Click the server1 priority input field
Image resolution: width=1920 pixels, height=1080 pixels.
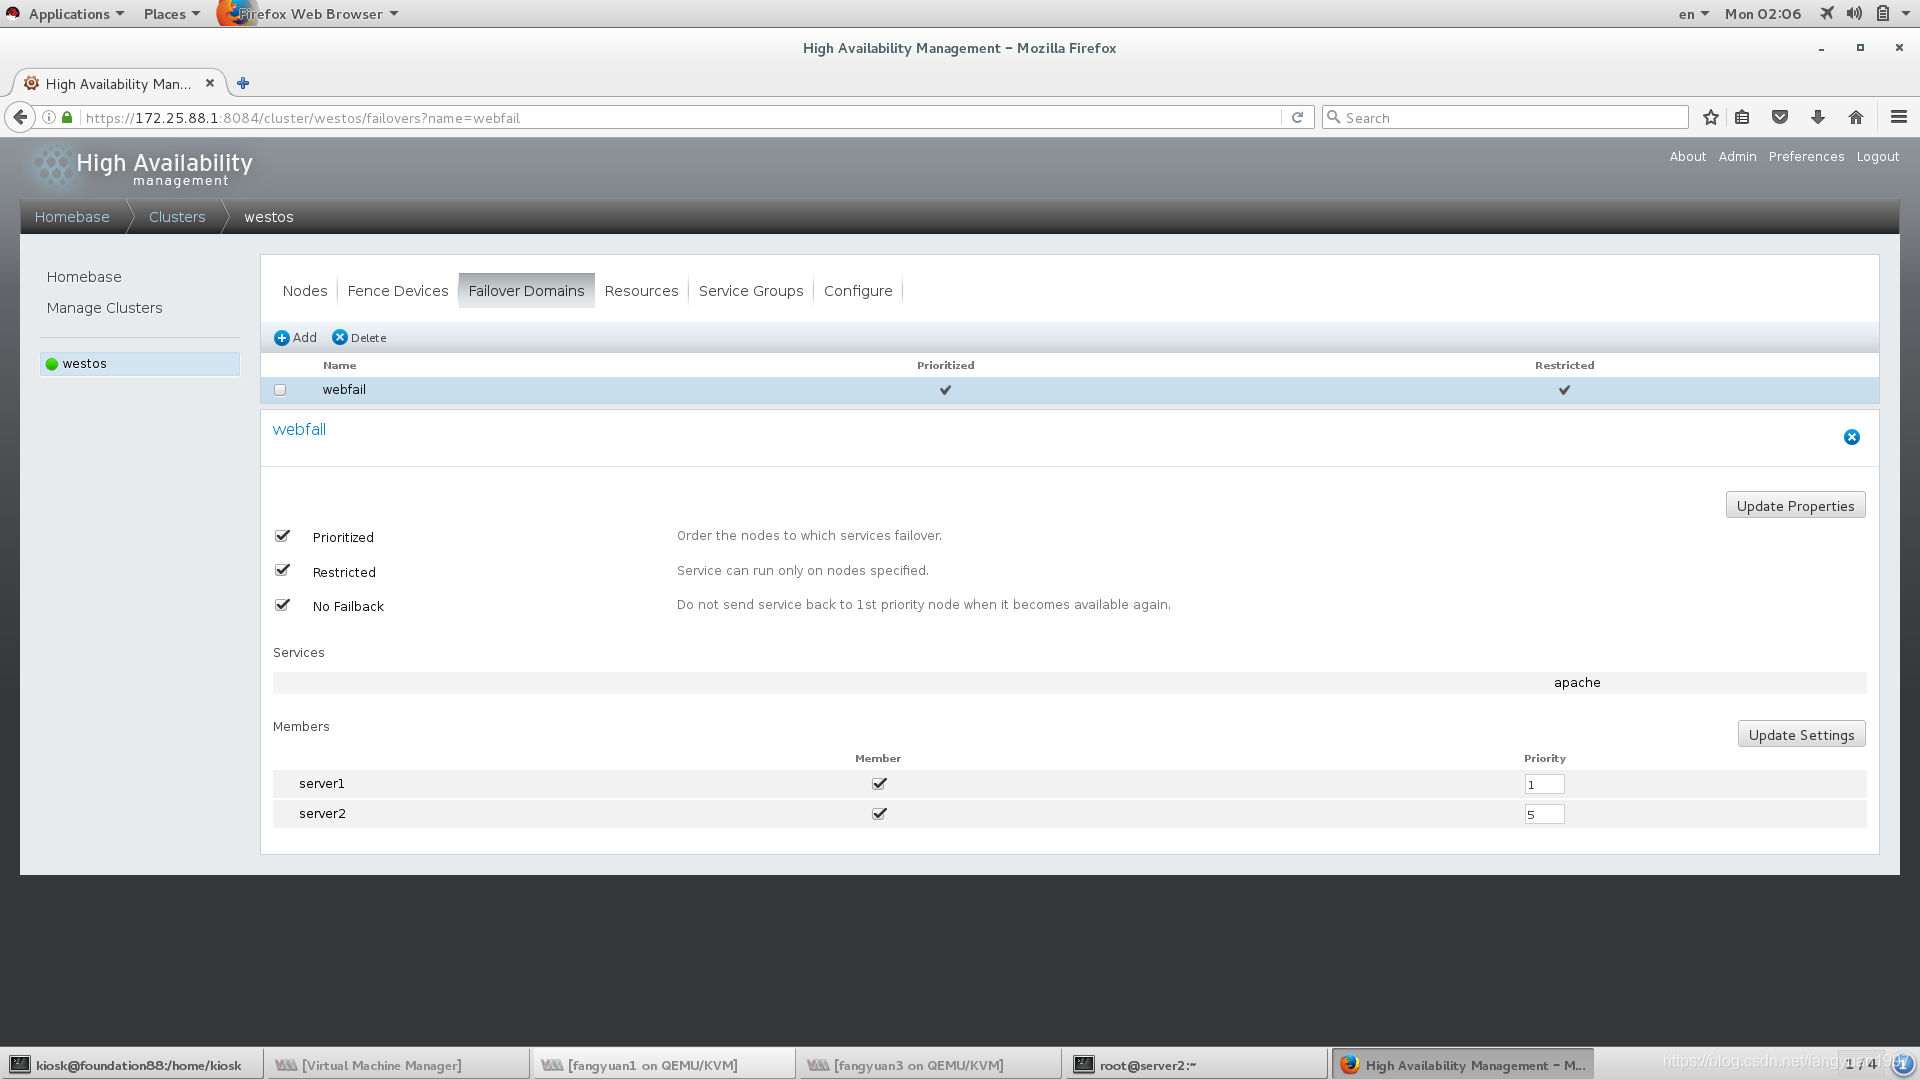pyautogui.click(x=1543, y=784)
